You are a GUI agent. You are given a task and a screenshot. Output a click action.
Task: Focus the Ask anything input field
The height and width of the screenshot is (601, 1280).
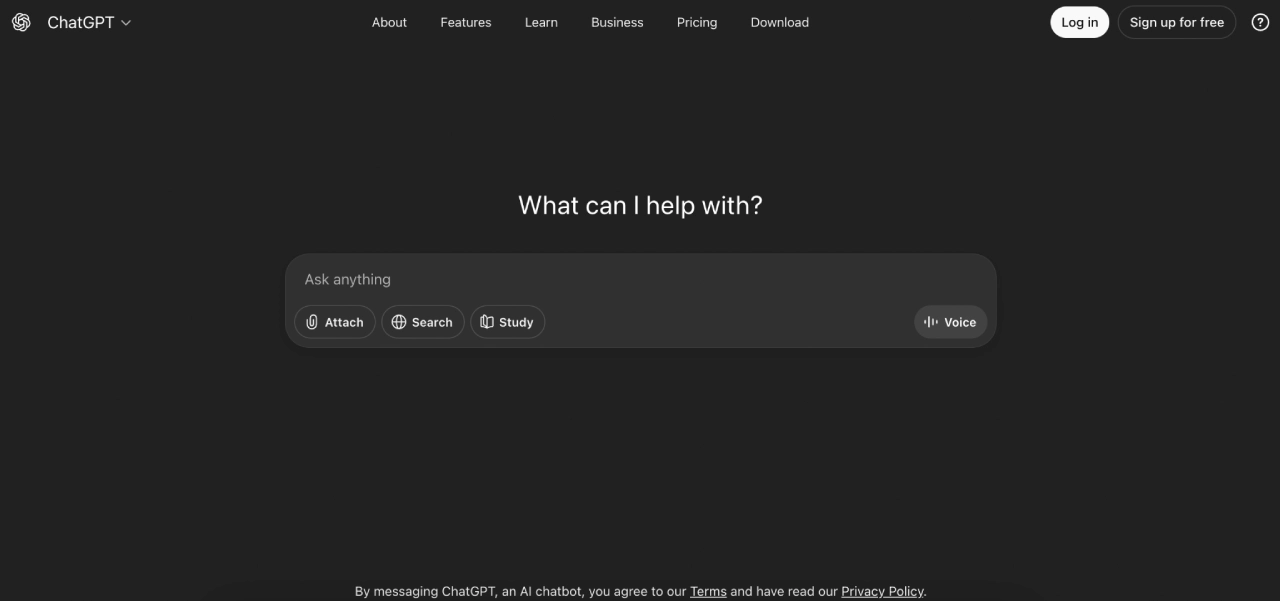click(640, 279)
